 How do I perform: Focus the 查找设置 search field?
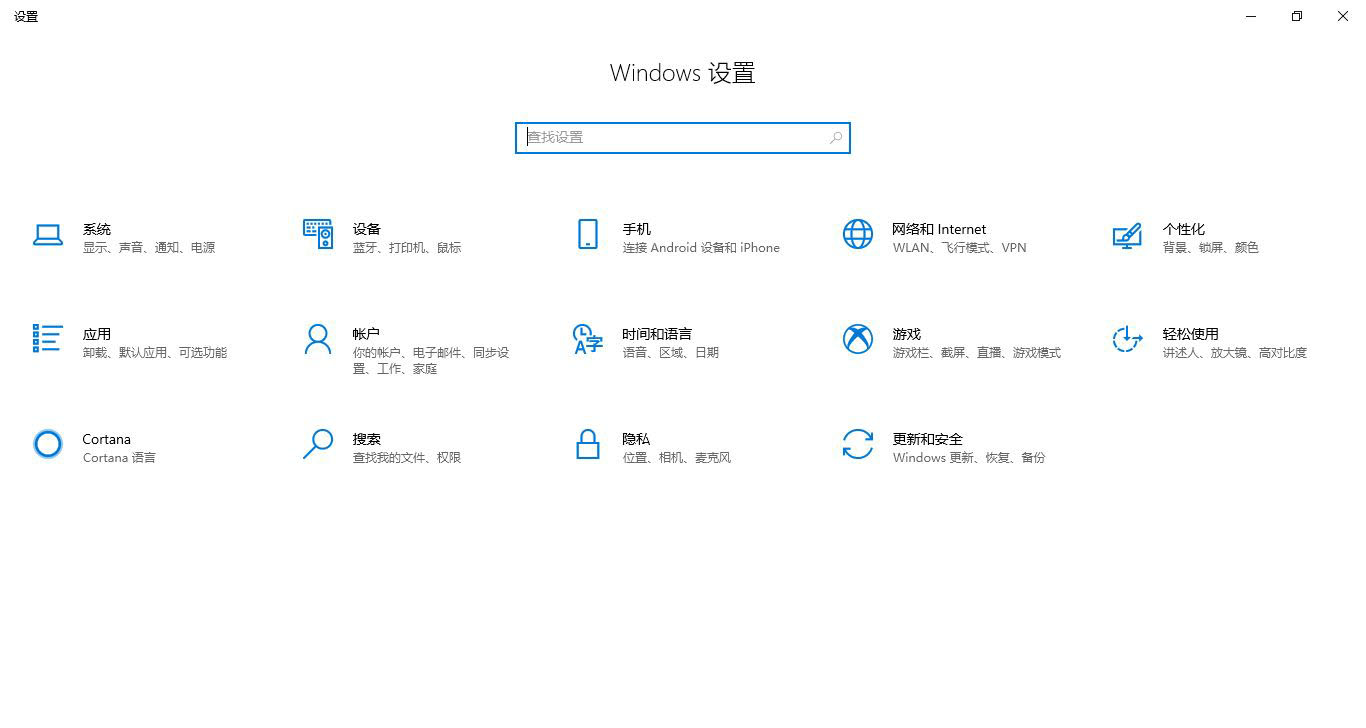tap(683, 138)
